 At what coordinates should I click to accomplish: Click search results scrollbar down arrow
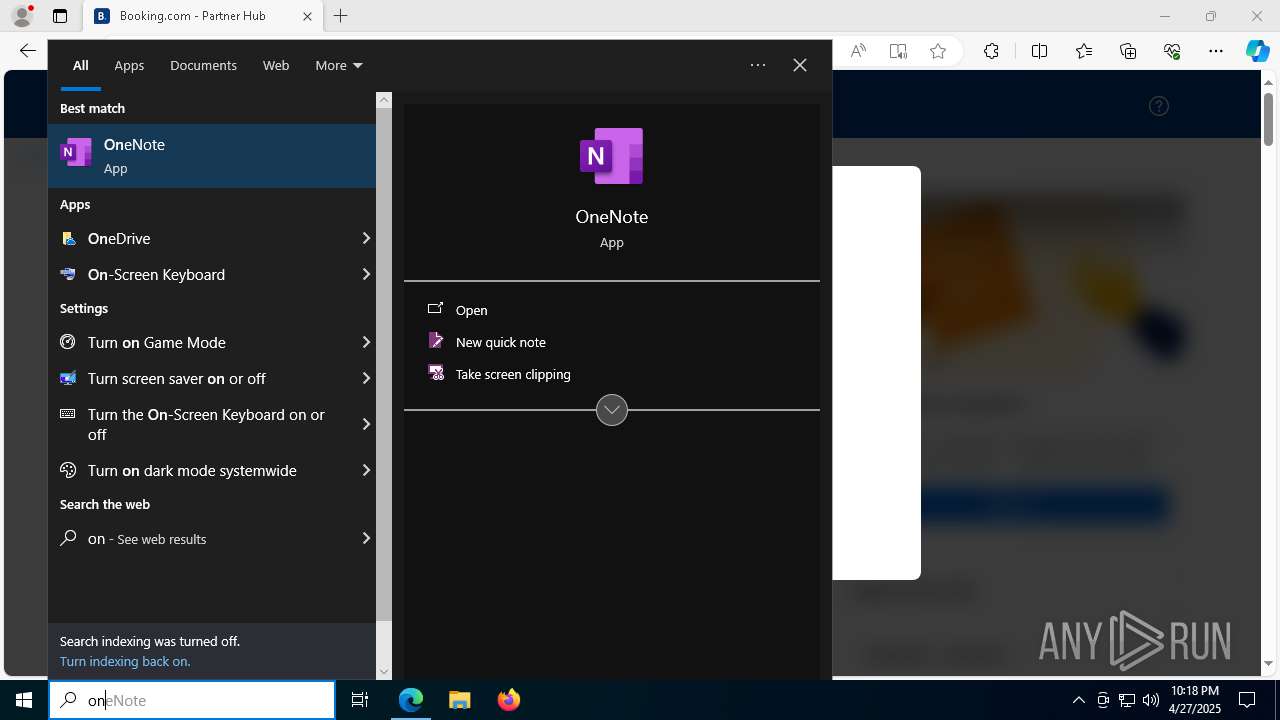coord(384,672)
